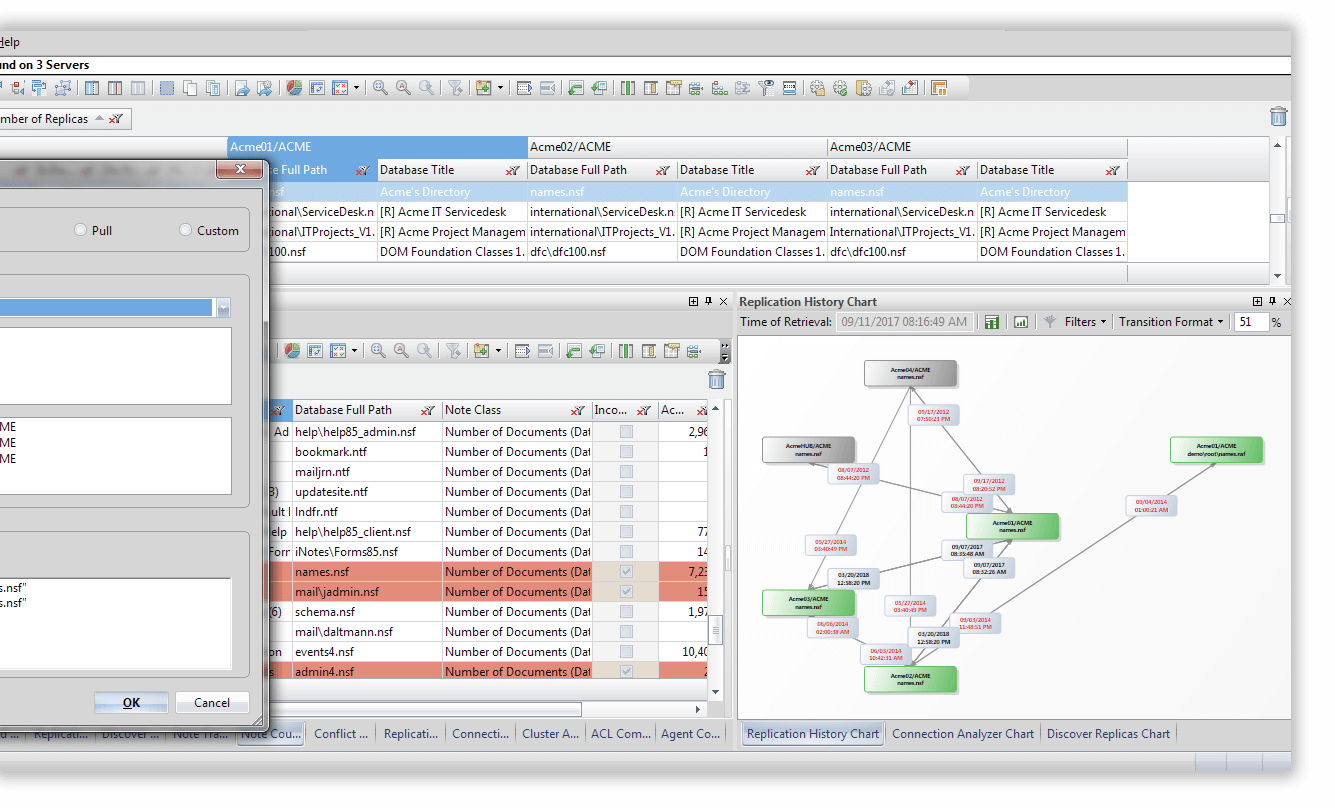Open the Transition Format dropdown
This screenshot has height=808, width=1335.
pyautogui.click(x=1171, y=322)
